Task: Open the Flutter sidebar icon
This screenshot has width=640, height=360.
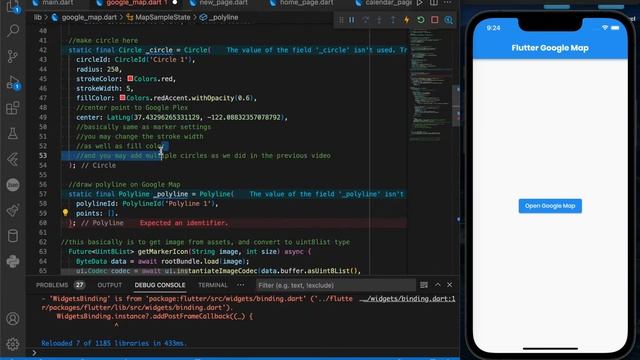Action: tap(13, 159)
